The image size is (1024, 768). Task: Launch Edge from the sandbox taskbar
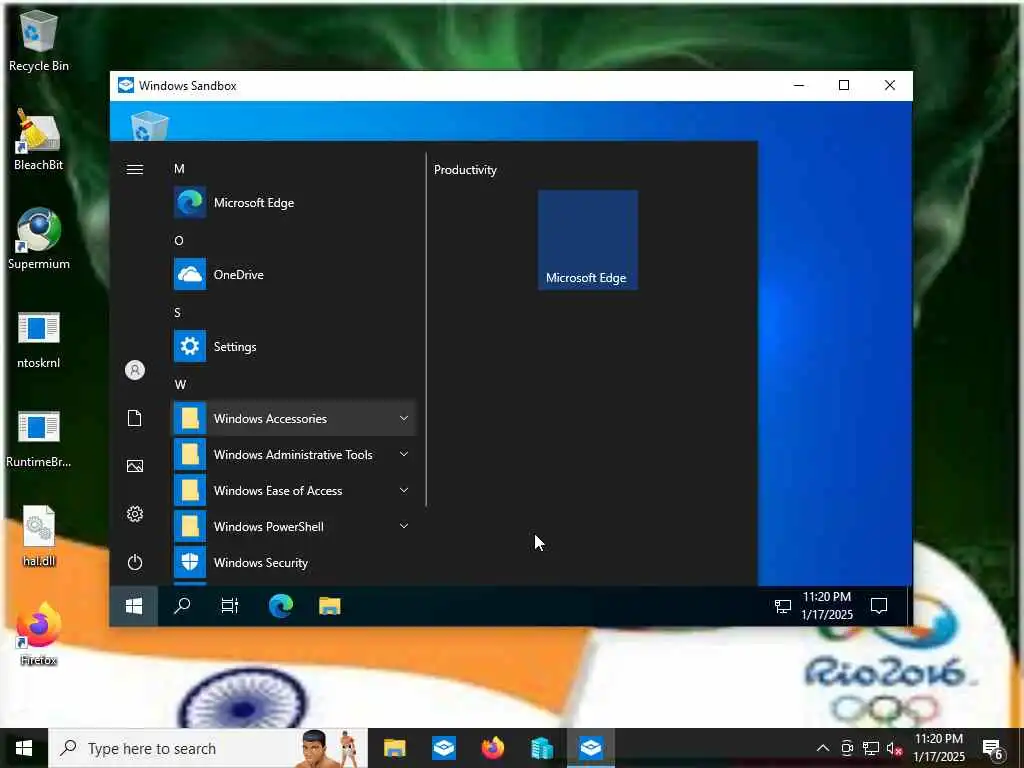[281, 606]
